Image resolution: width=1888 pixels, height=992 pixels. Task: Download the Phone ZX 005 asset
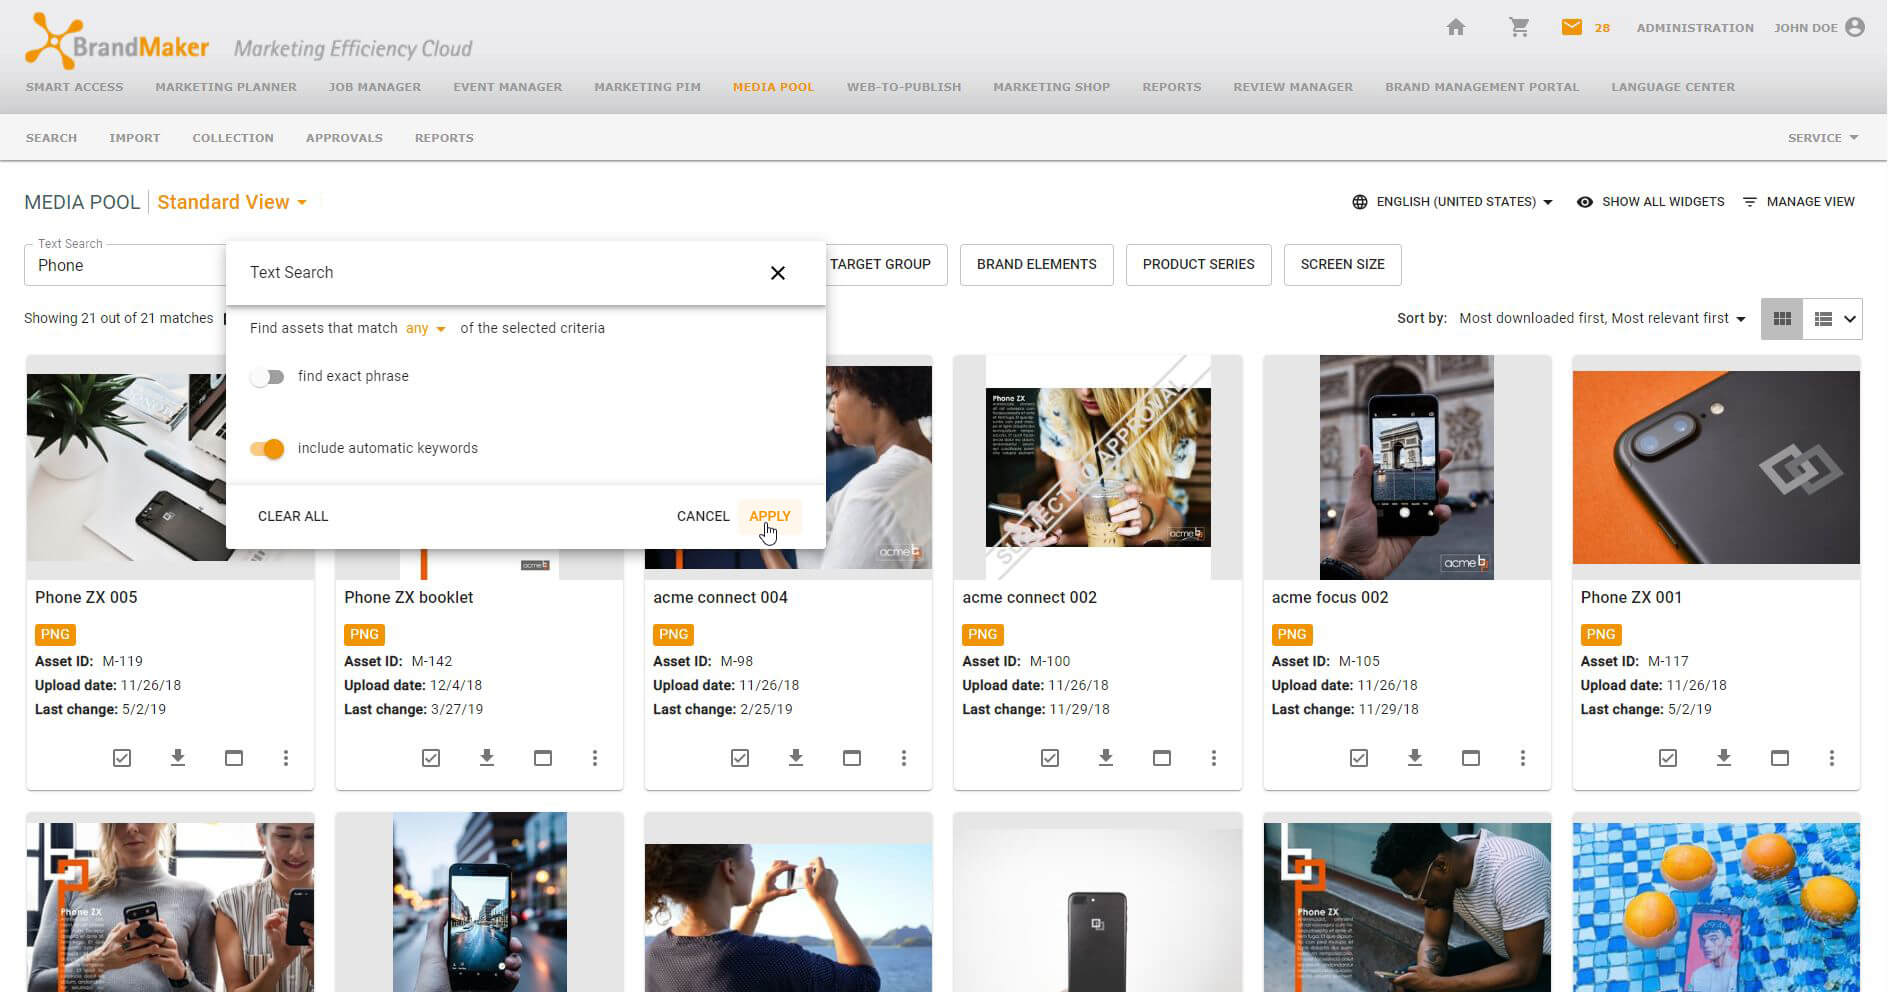pos(178,758)
